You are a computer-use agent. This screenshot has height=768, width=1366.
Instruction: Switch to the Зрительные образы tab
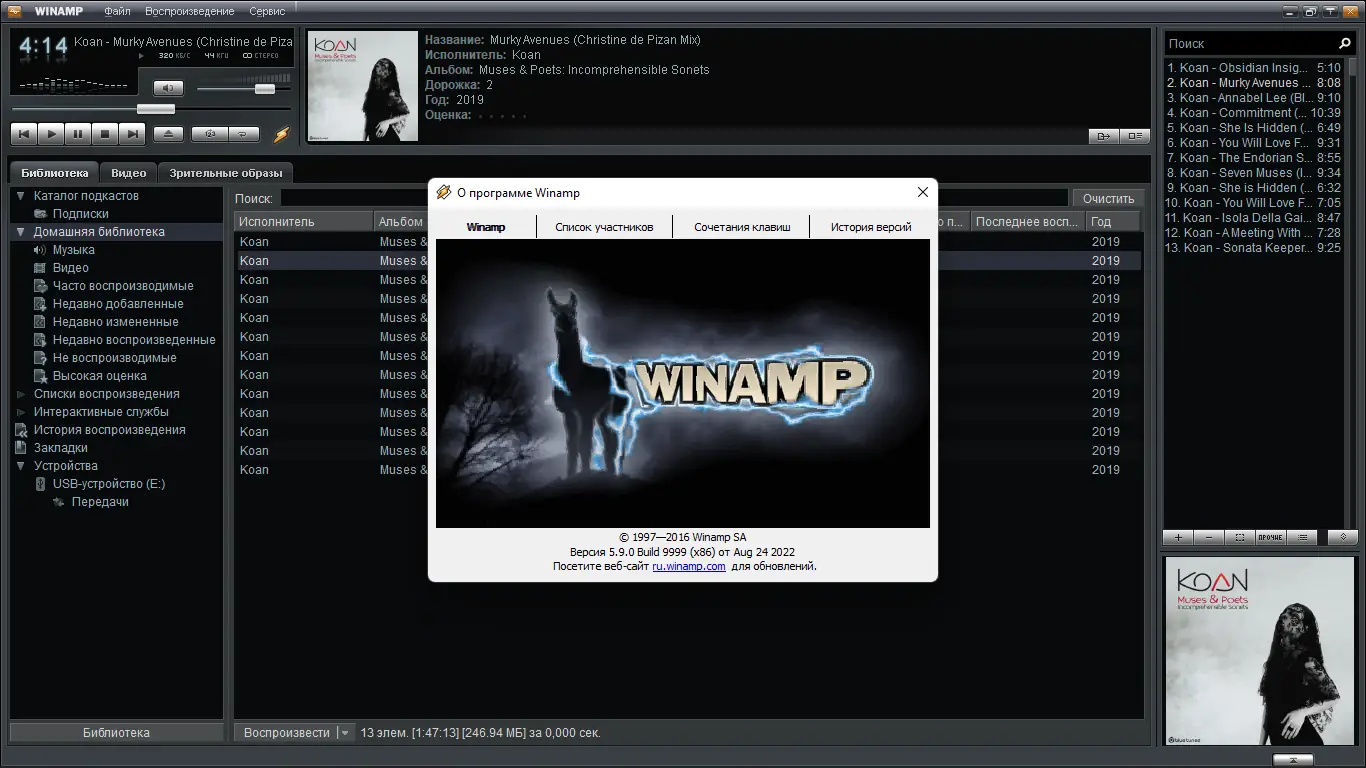(x=226, y=173)
